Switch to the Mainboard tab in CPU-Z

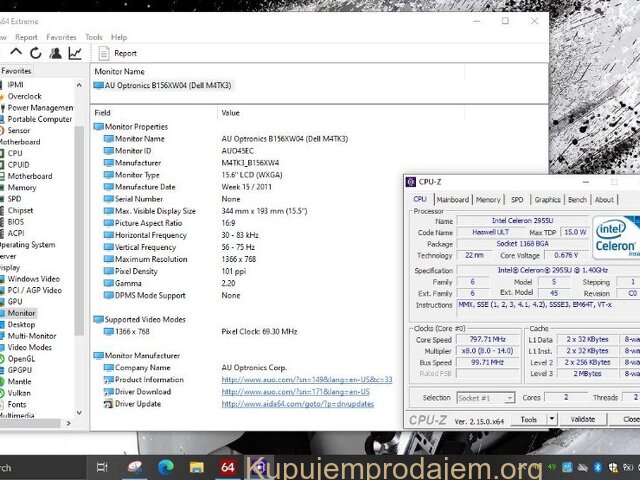tap(452, 199)
